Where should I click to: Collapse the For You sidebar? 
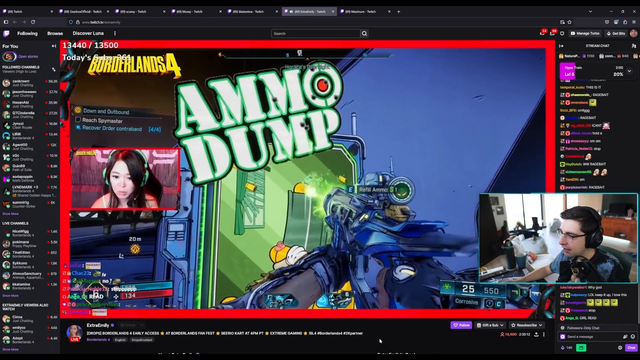(x=53, y=46)
